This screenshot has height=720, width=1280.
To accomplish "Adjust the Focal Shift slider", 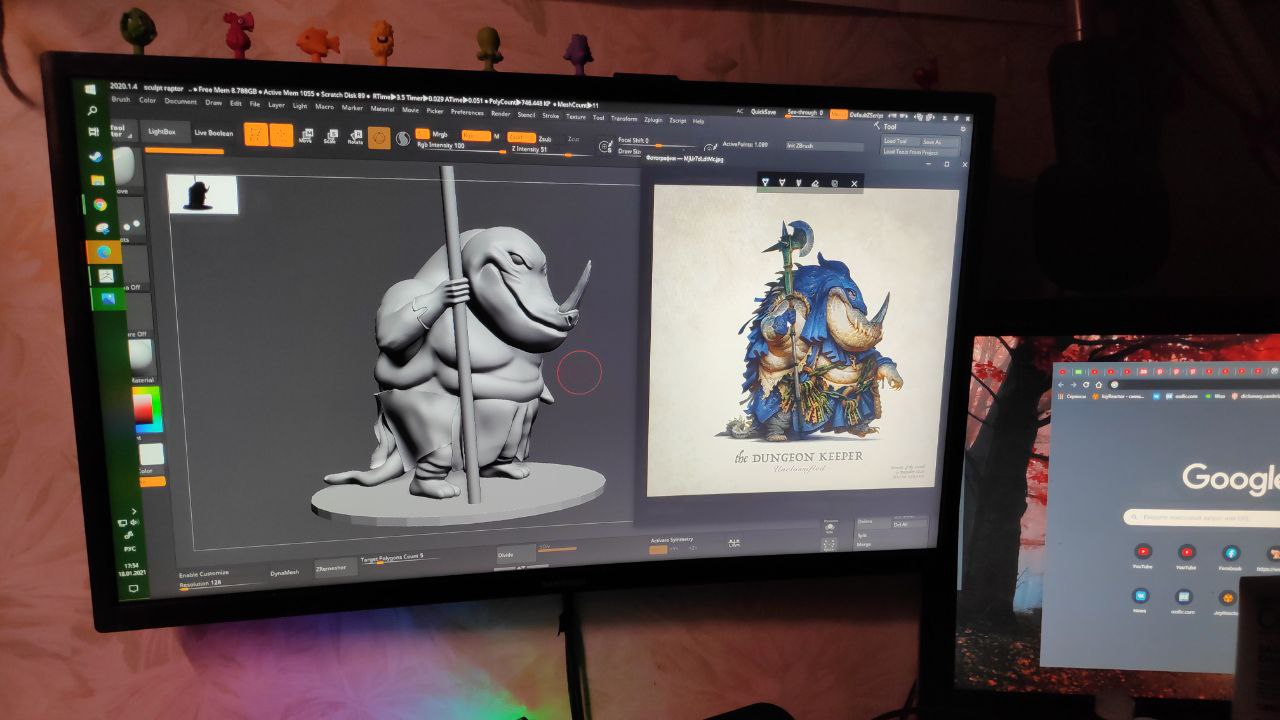I will tap(656, 143).
